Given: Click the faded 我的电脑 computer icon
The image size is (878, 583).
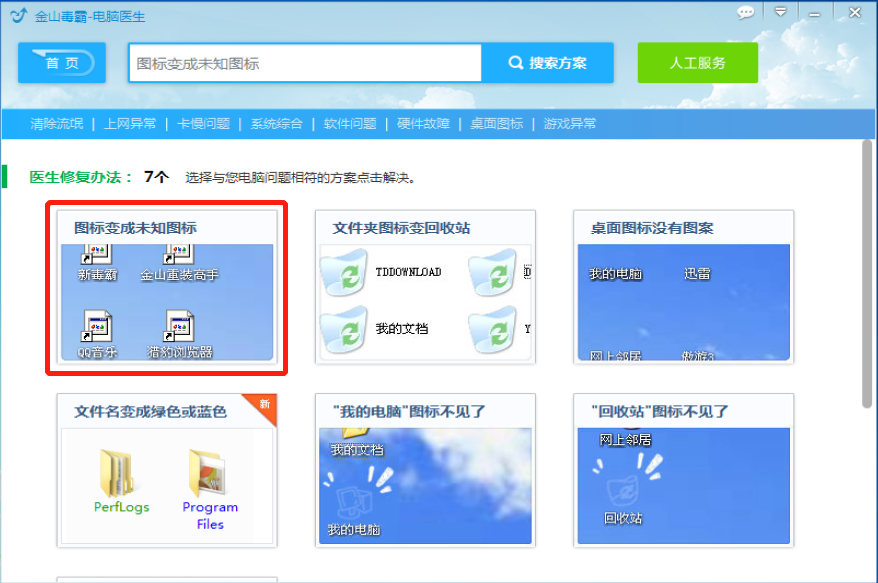Looking at the screenshot, I should coord(354,502).
